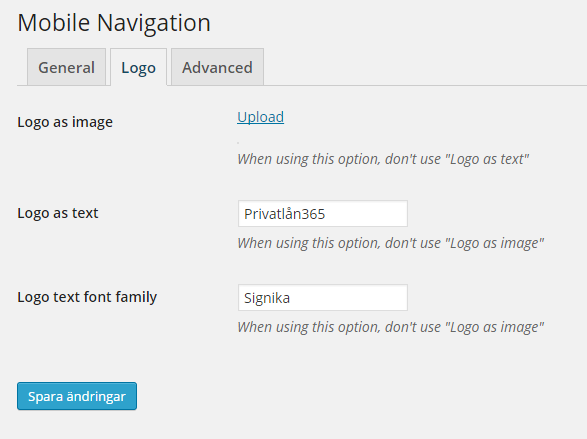Click the "Logo text font family" label

[87, 297]
